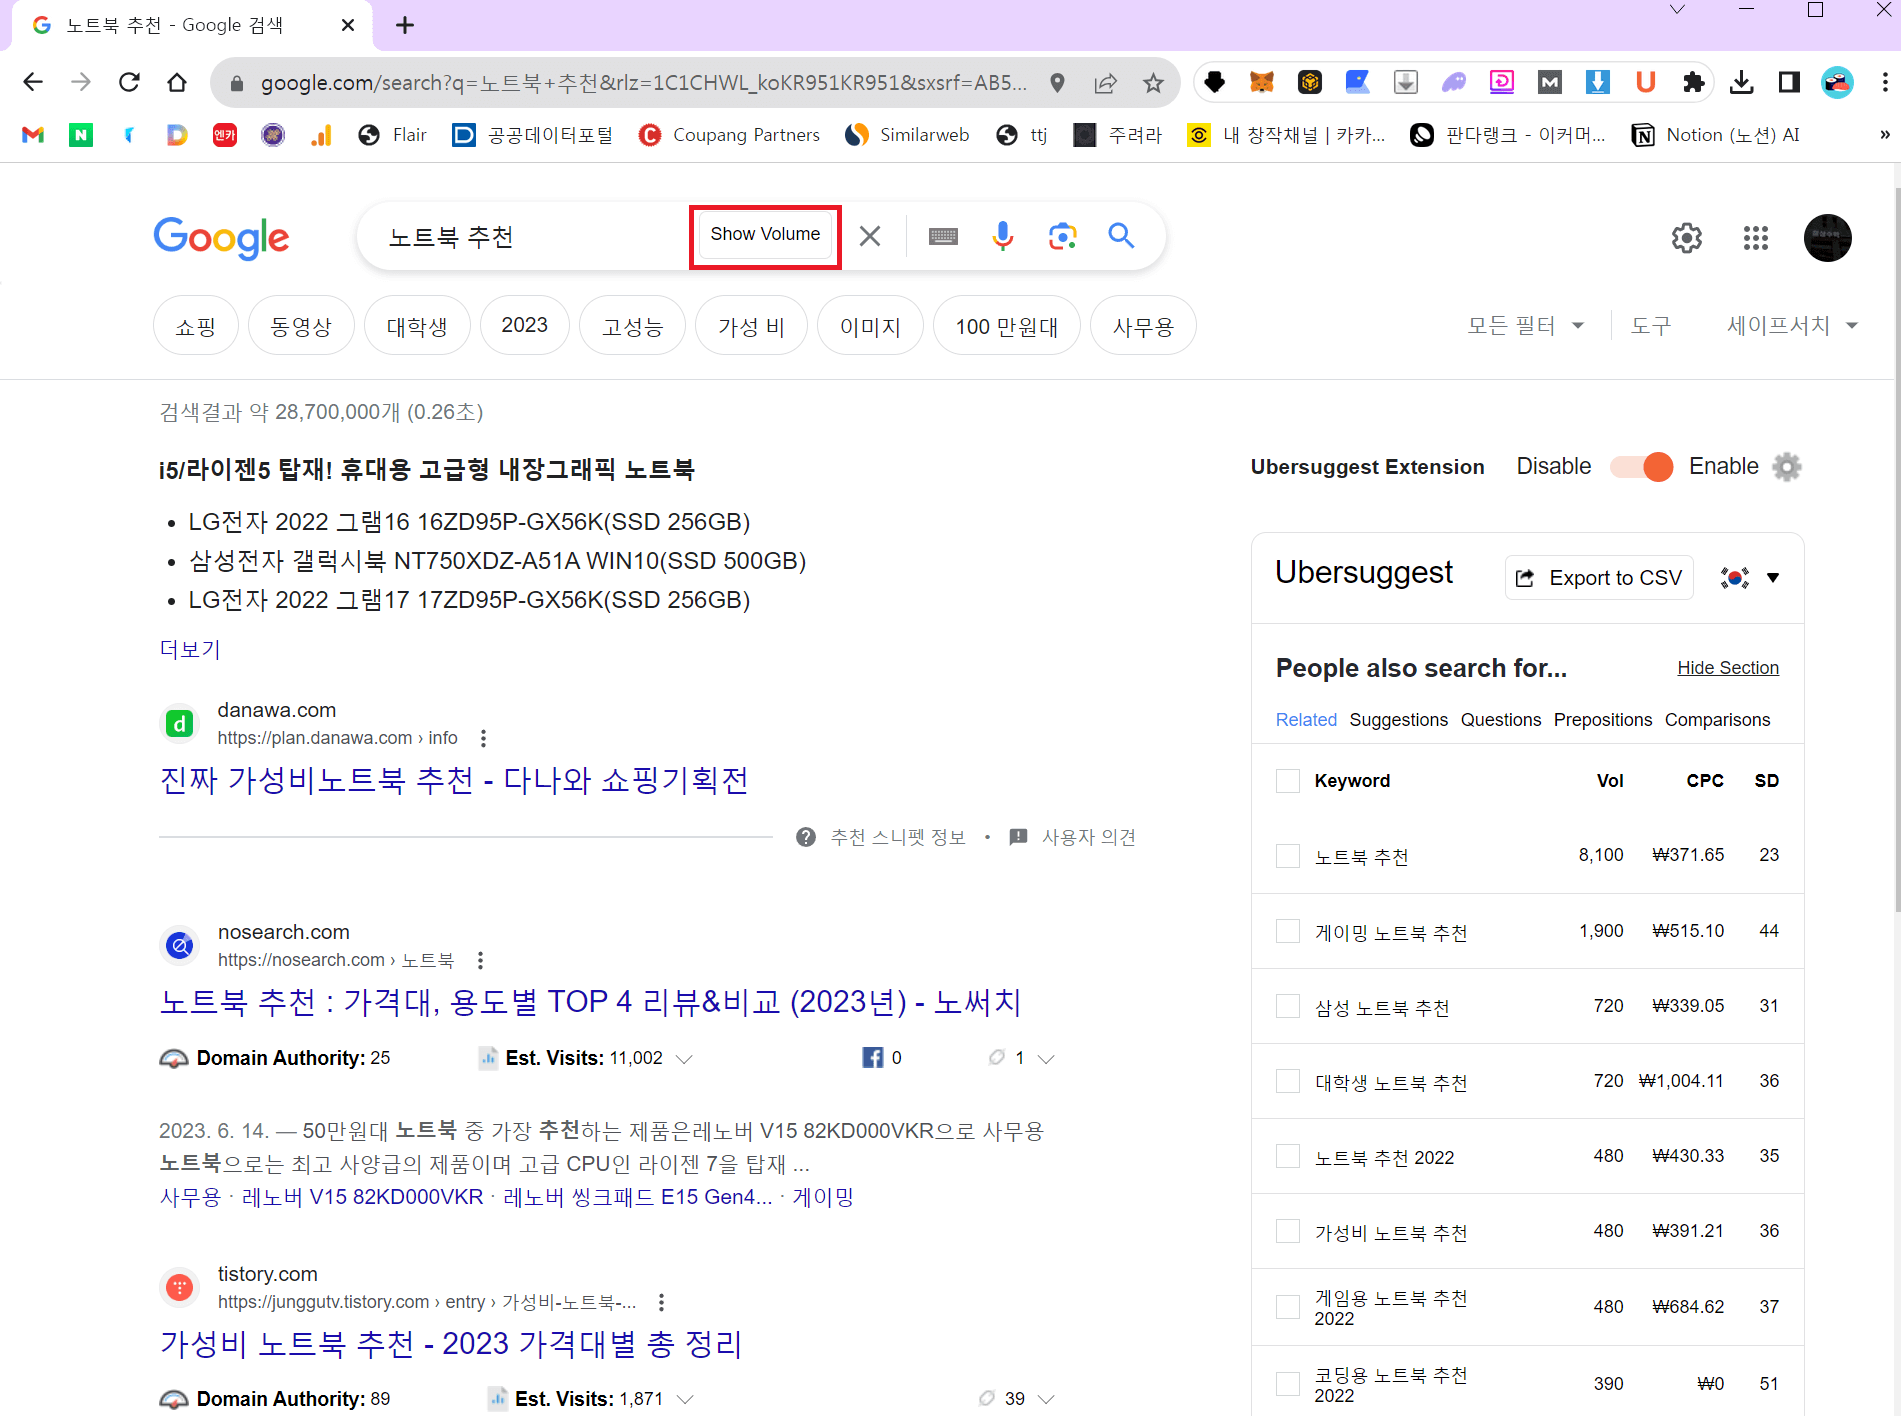Expand the 모든 필터 dropdown
The height and width of the screenshot is (1416, 1901).
pyautogui.click(x=1525, y=326)
